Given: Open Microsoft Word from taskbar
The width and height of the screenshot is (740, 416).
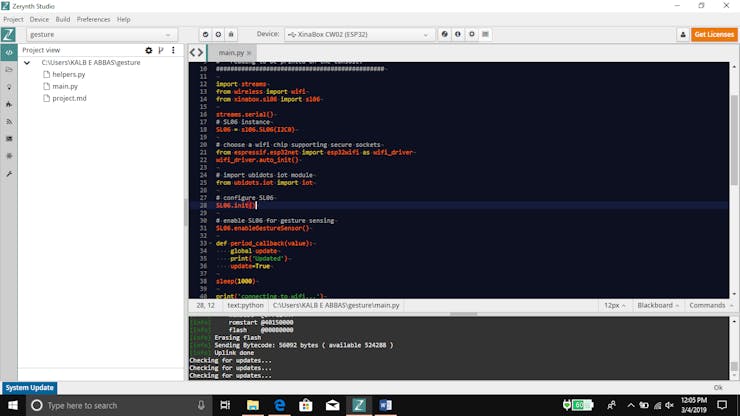Looking at the screenshot, I should (386, 405).
